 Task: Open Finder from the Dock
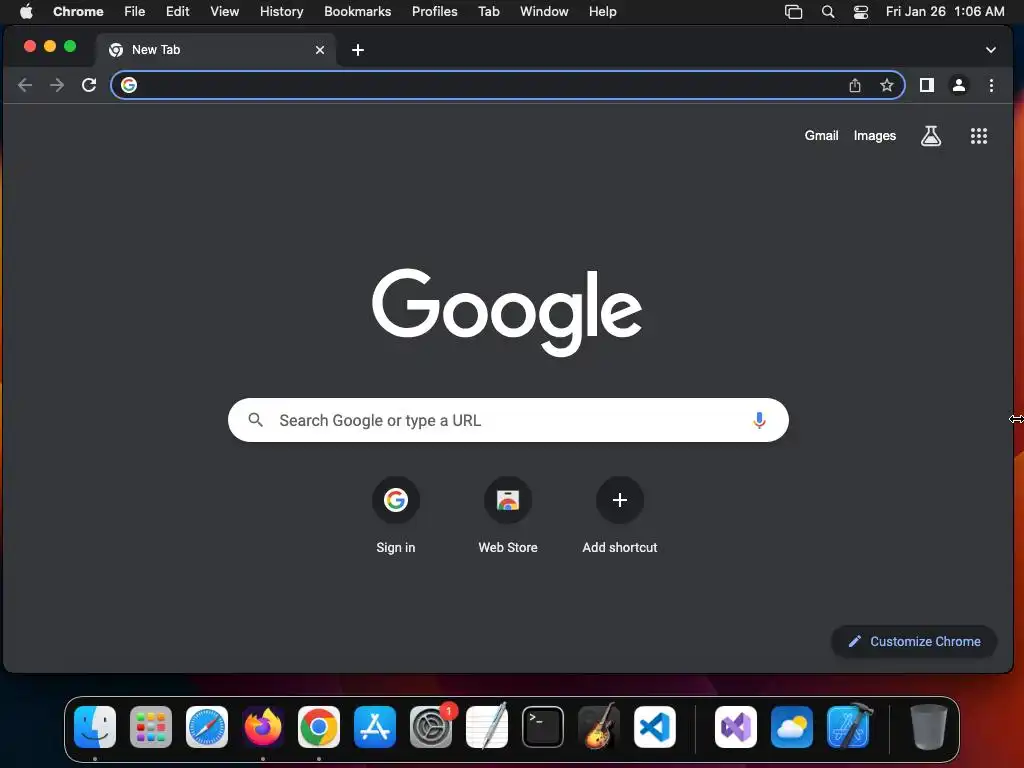[x=95, y=727]
